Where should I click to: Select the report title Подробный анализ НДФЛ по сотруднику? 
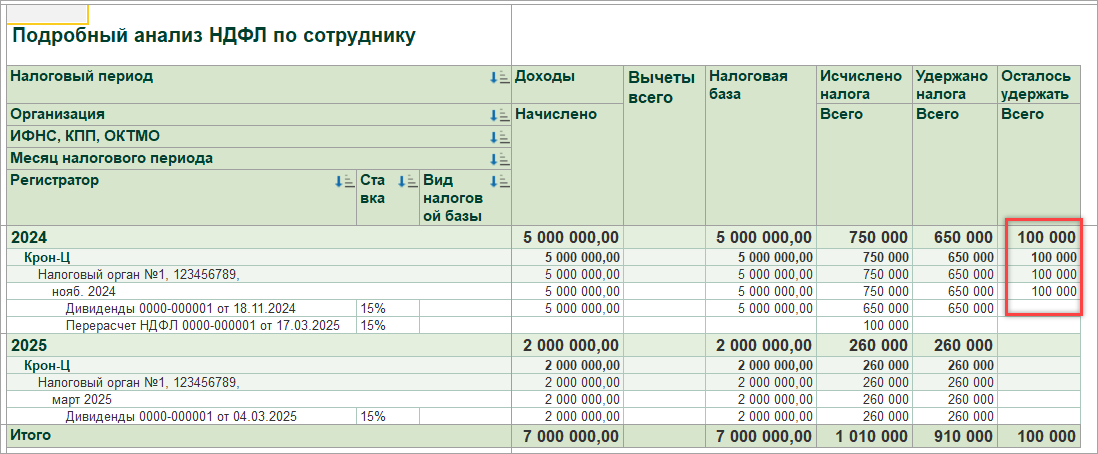(214, 36)
